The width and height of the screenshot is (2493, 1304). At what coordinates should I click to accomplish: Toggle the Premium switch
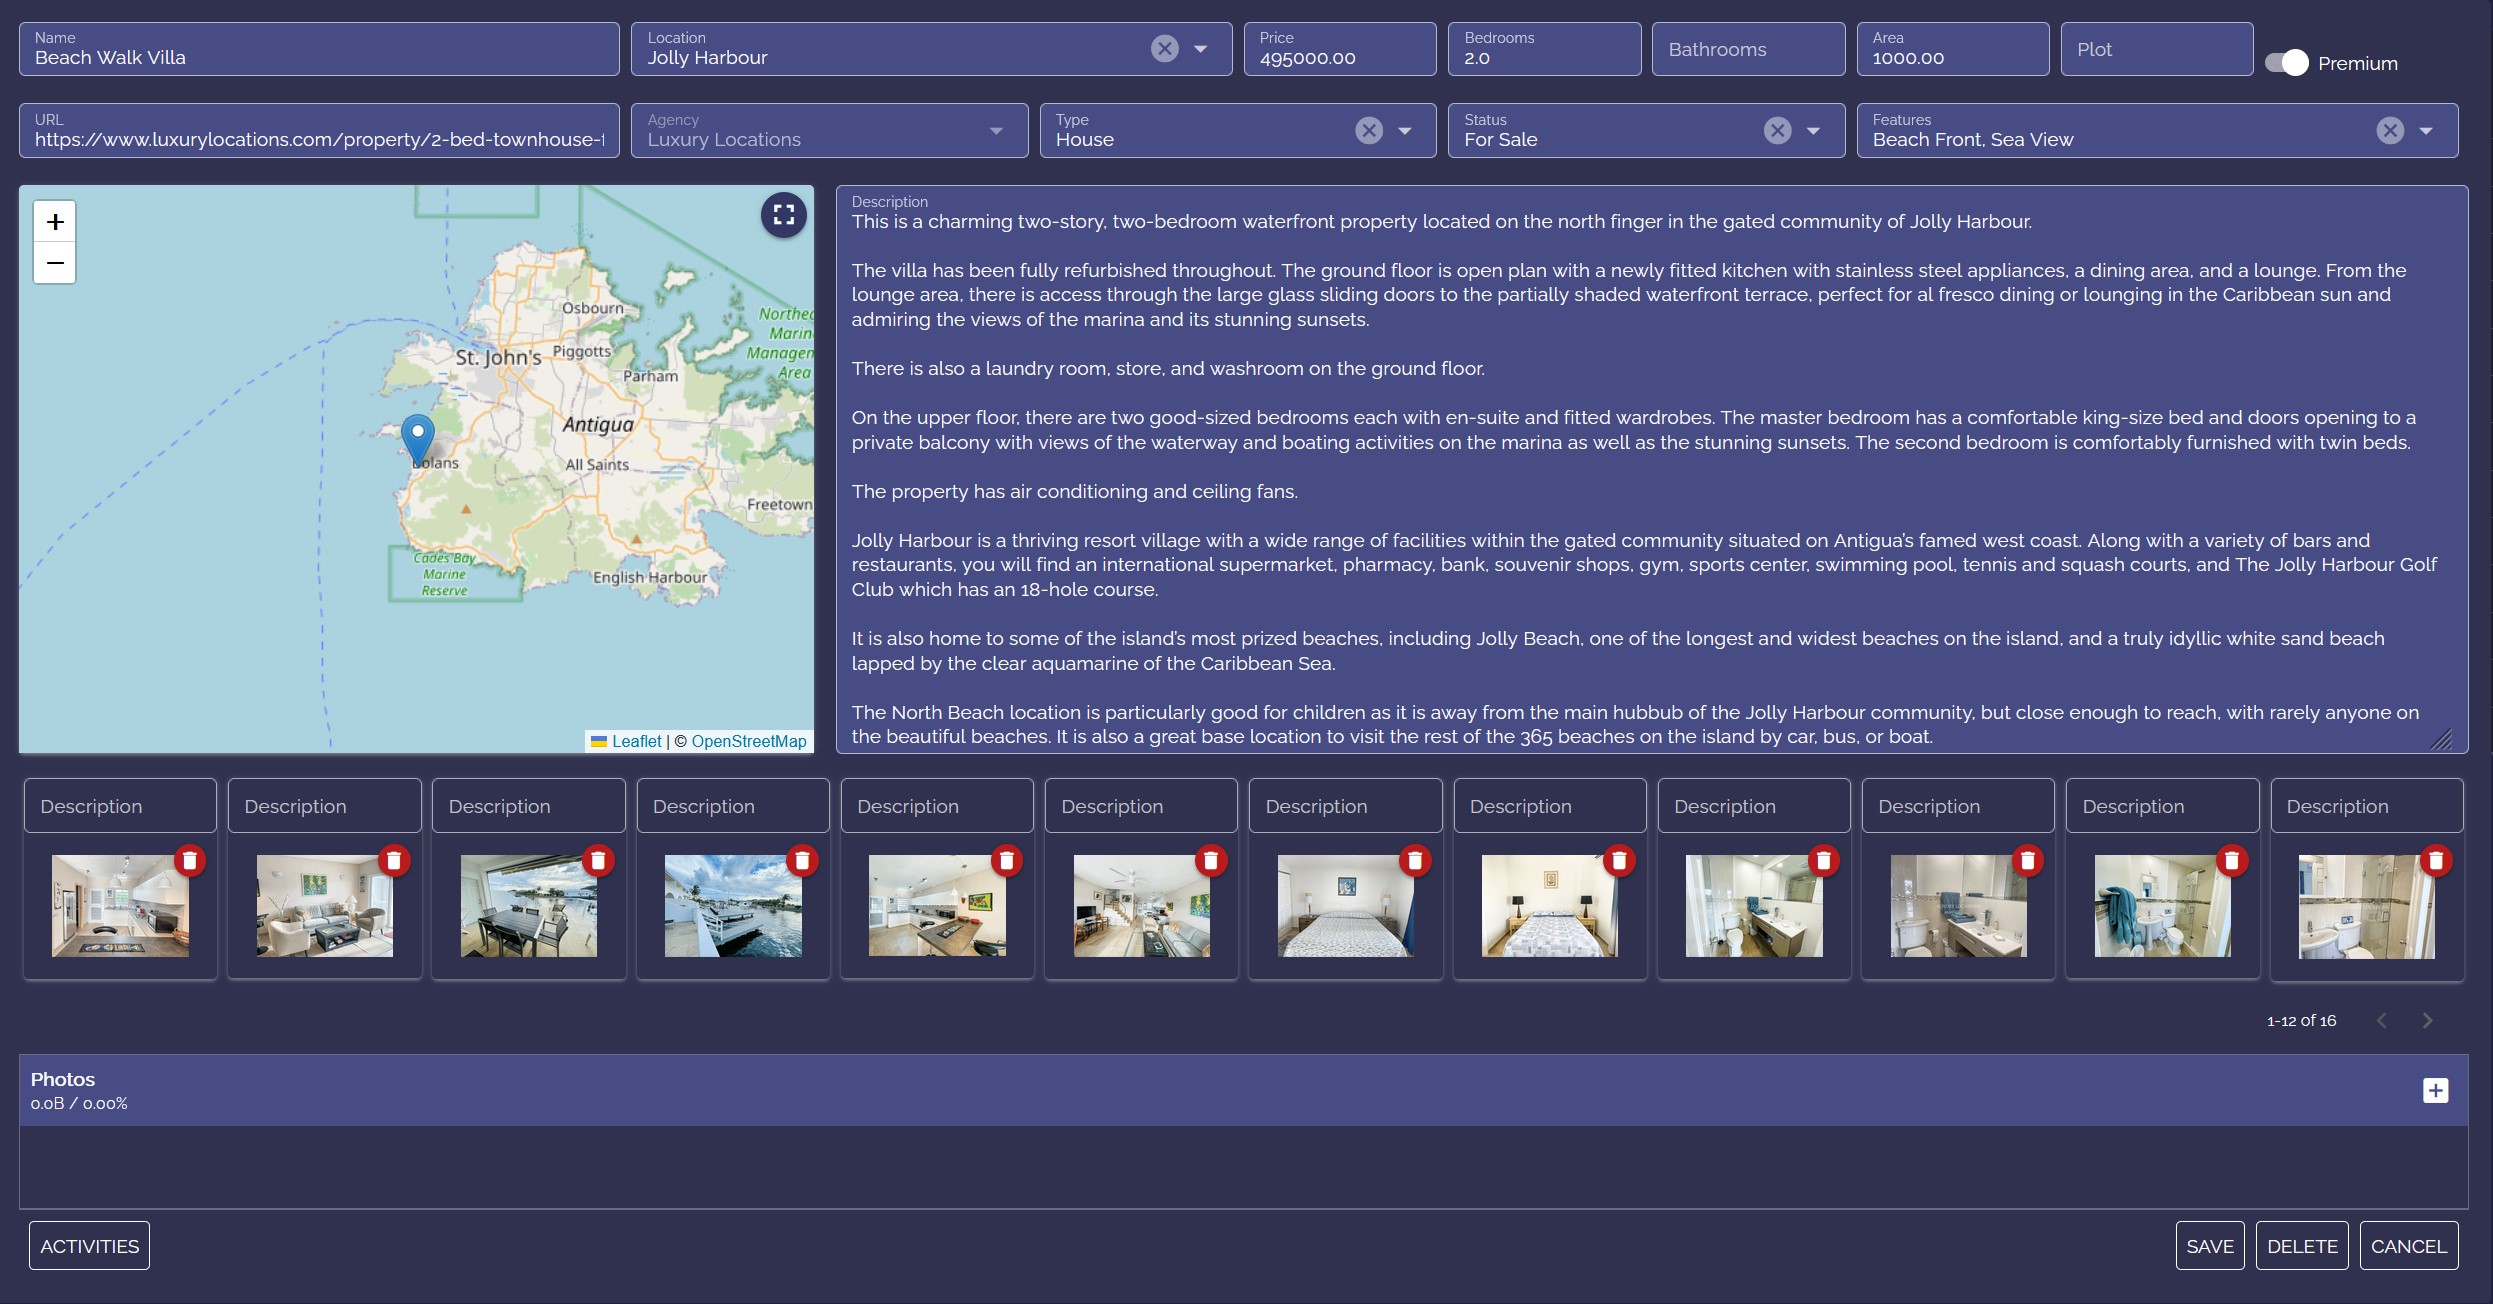[x=2286, y=63]
